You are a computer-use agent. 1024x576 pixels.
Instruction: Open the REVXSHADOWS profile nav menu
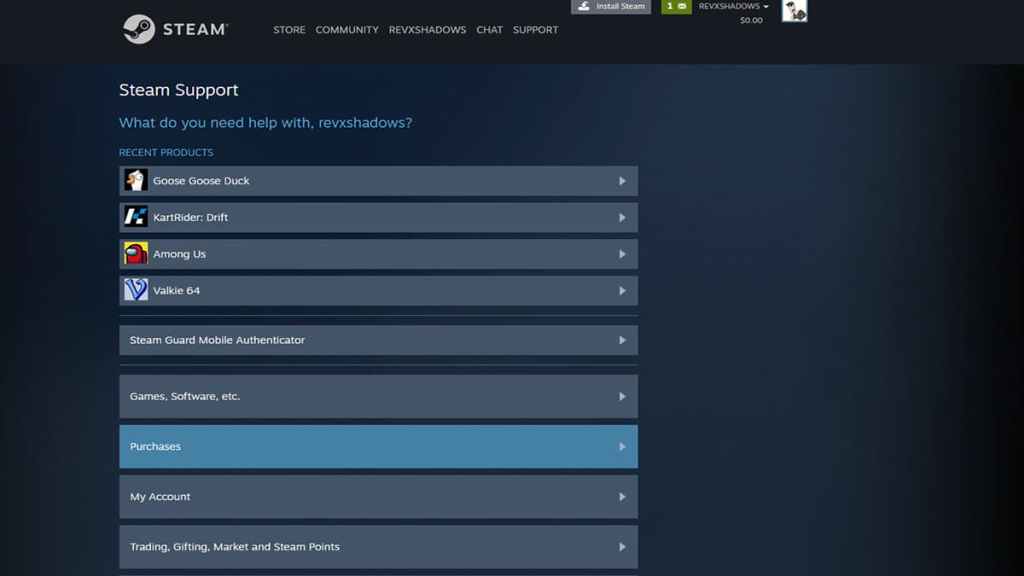coord(427,30)
